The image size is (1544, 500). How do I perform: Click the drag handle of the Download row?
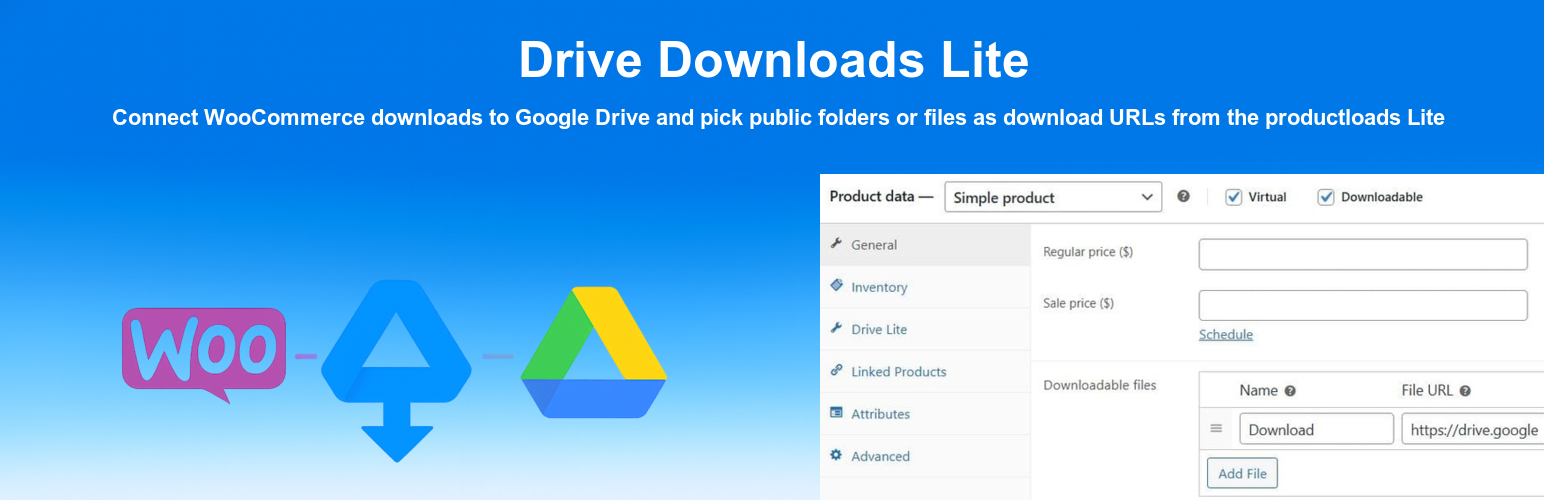point(1217,429)
